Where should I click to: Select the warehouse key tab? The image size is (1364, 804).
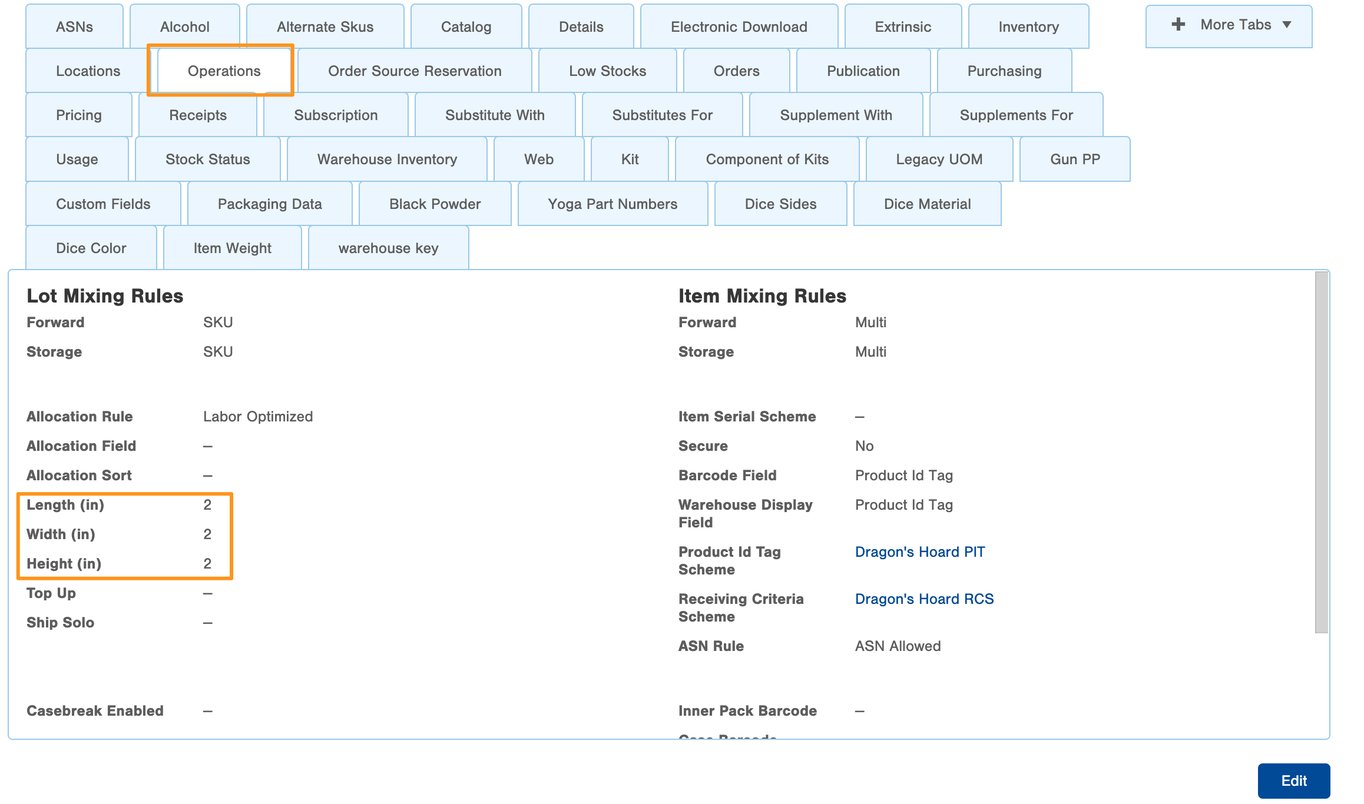click(x=388, y=248)
